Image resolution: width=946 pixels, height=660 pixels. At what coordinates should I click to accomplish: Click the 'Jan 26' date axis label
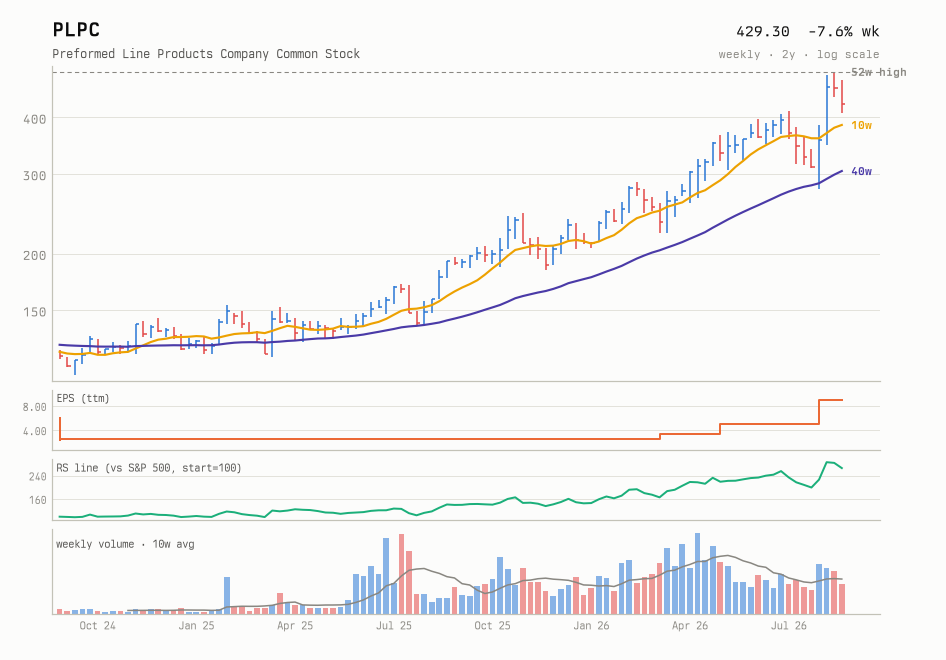591,626
